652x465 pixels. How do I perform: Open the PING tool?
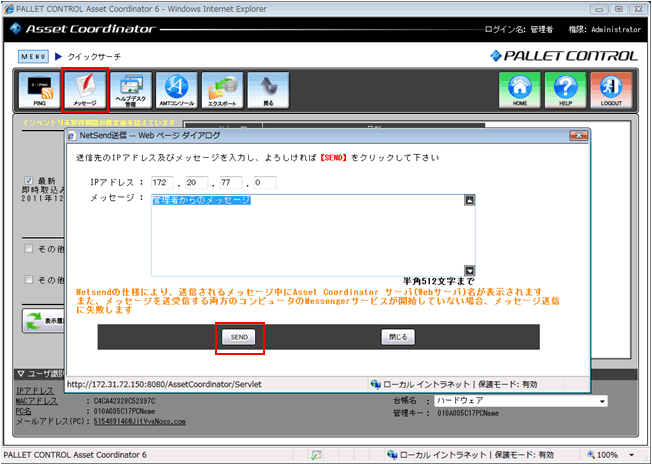click(40, 90)
